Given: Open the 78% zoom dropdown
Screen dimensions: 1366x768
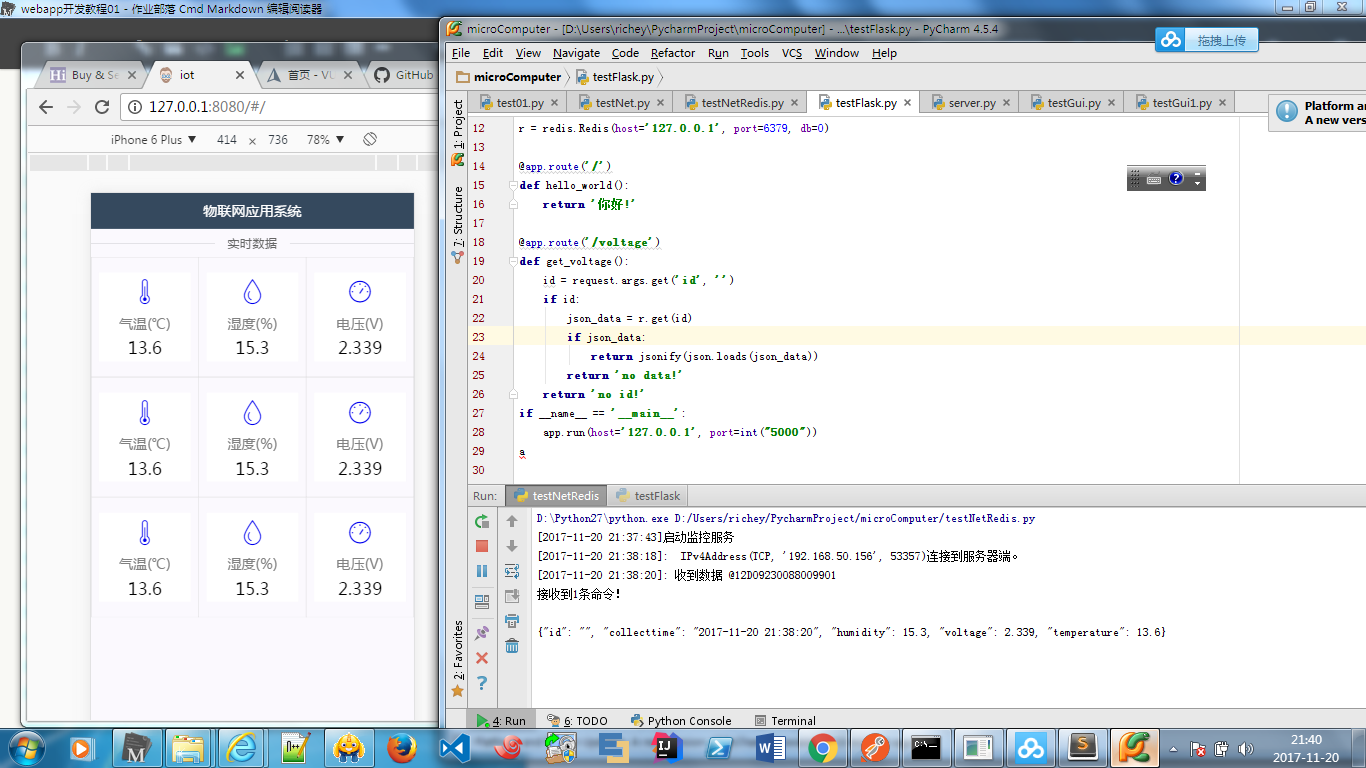Looking at the screenshot, I should [x=325, y=140].
